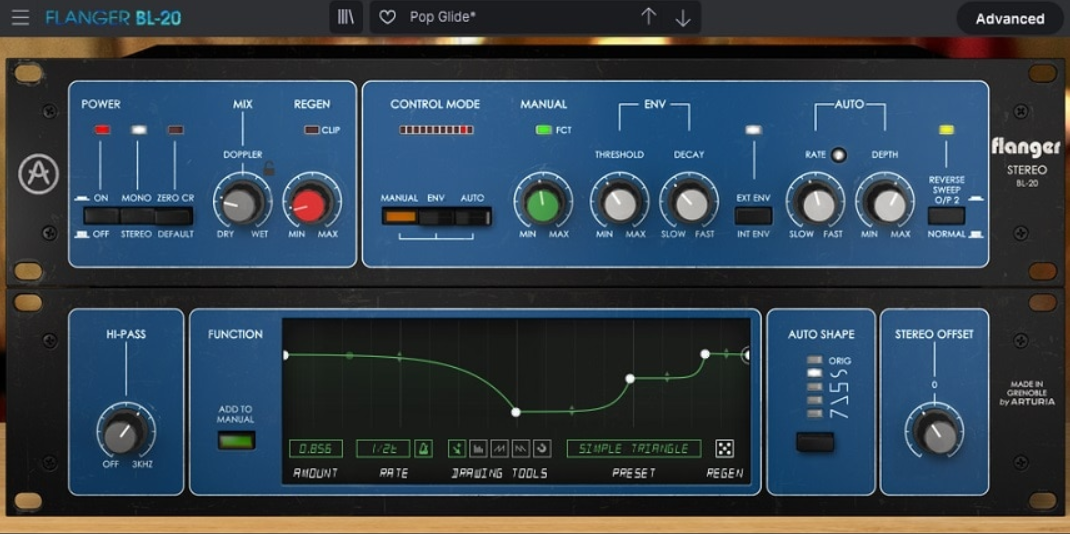Click the 'DRAWING TOOLS' label
1070x534 pixels.
pos(500,473)
